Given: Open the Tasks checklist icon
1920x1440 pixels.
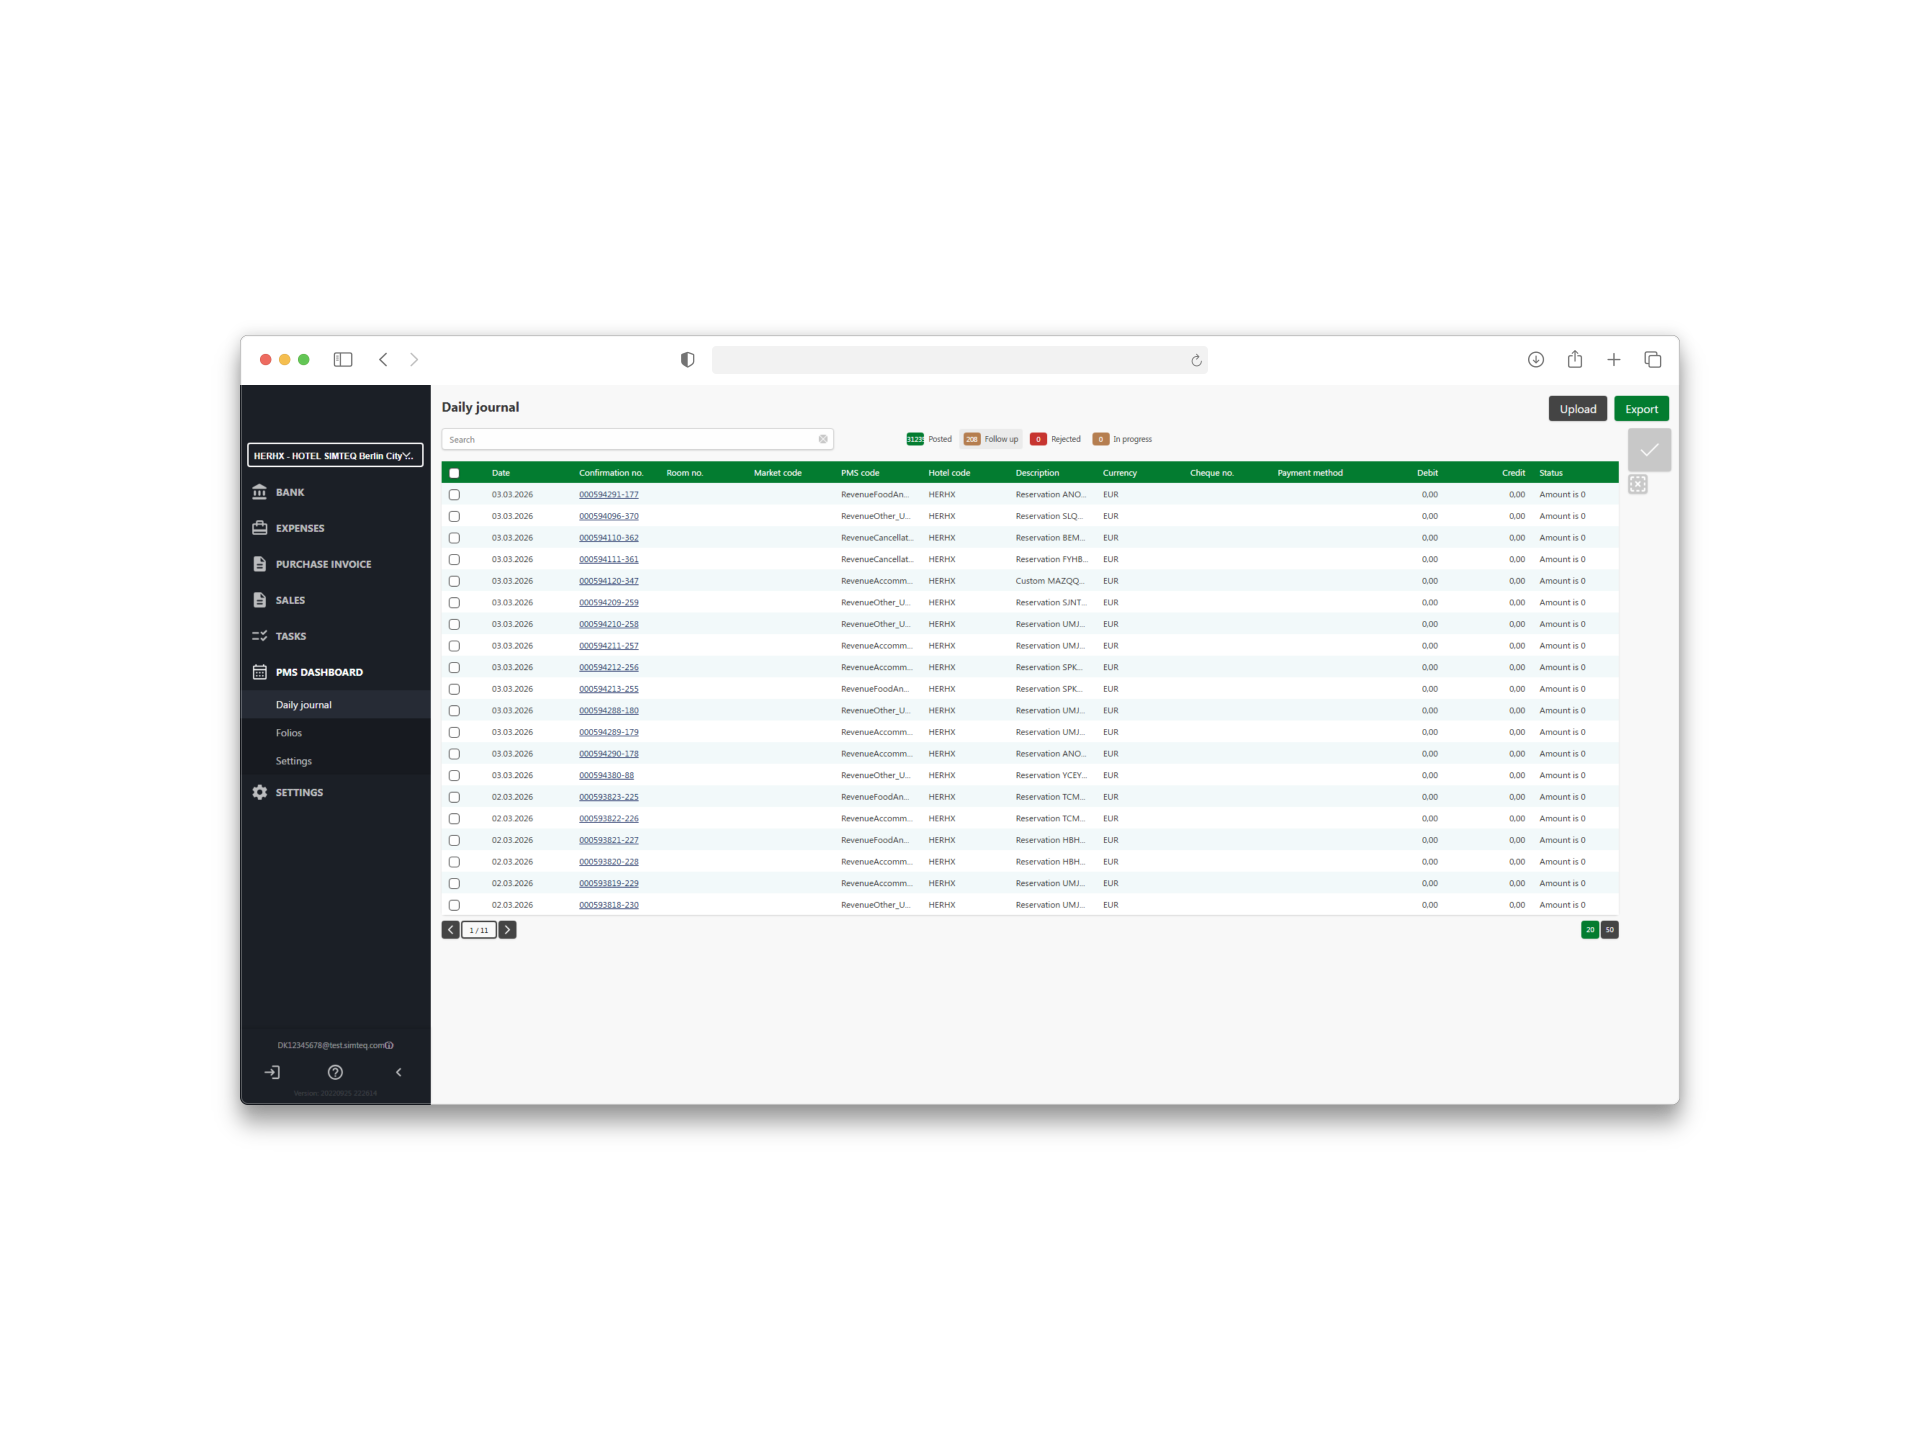Looking at the screenshot, I should 260,636.
